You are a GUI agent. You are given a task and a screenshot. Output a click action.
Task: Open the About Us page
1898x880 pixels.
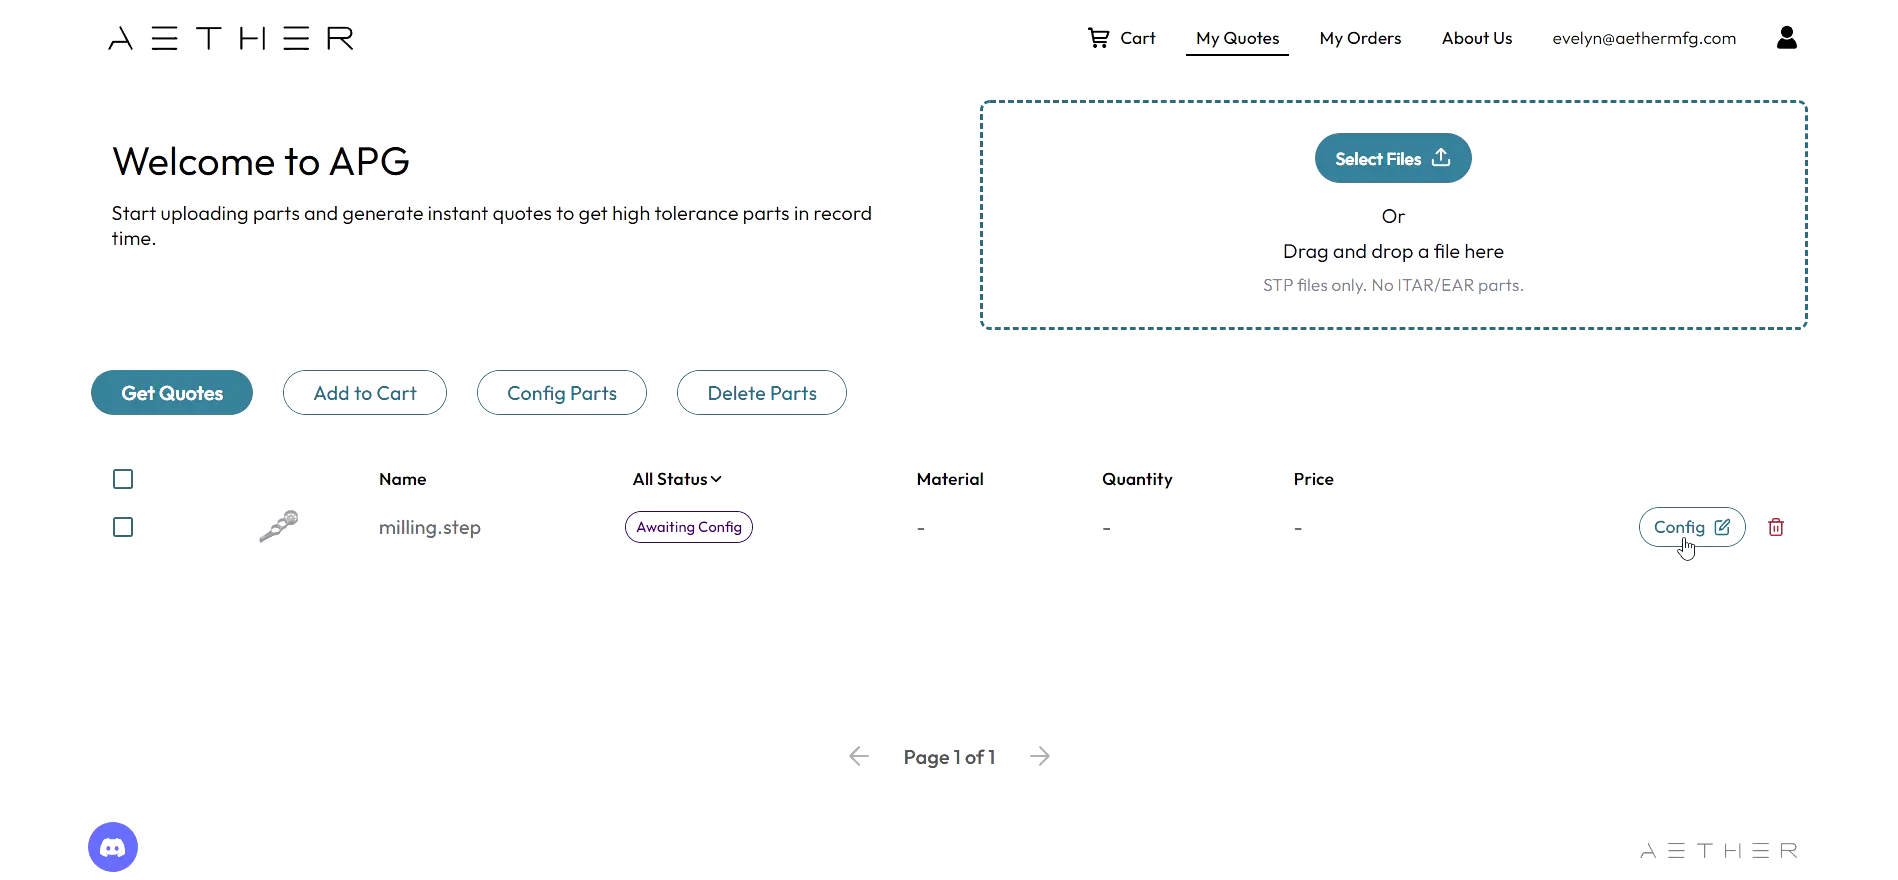[x=1477, y=38]
